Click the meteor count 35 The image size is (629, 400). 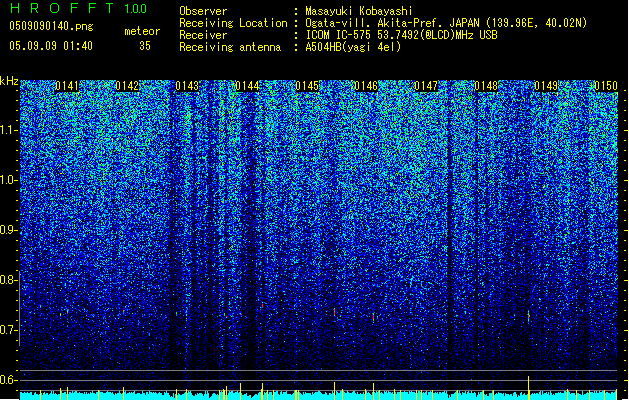(x=145, y=46)
